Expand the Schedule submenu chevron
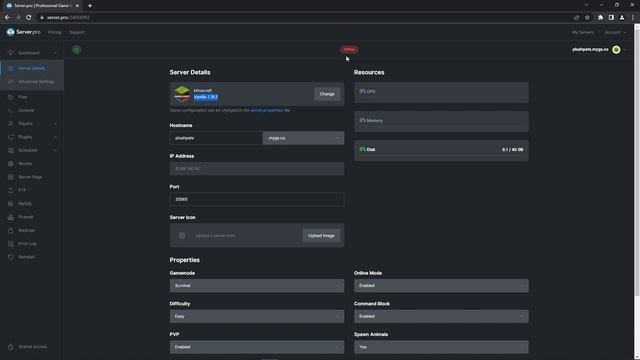Screen dimensions: 640x360 click(x=55, y=150)
